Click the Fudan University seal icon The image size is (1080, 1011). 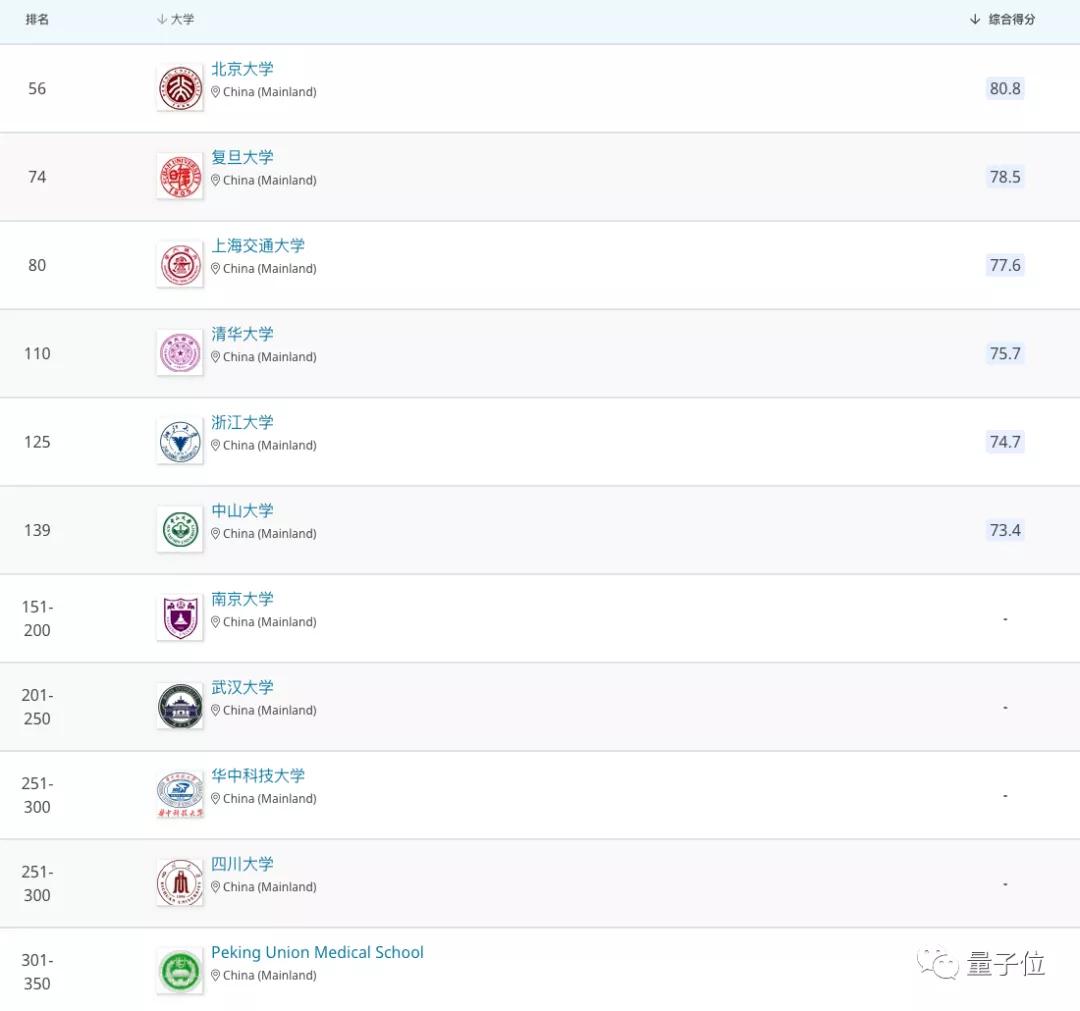tap(179, 176)
